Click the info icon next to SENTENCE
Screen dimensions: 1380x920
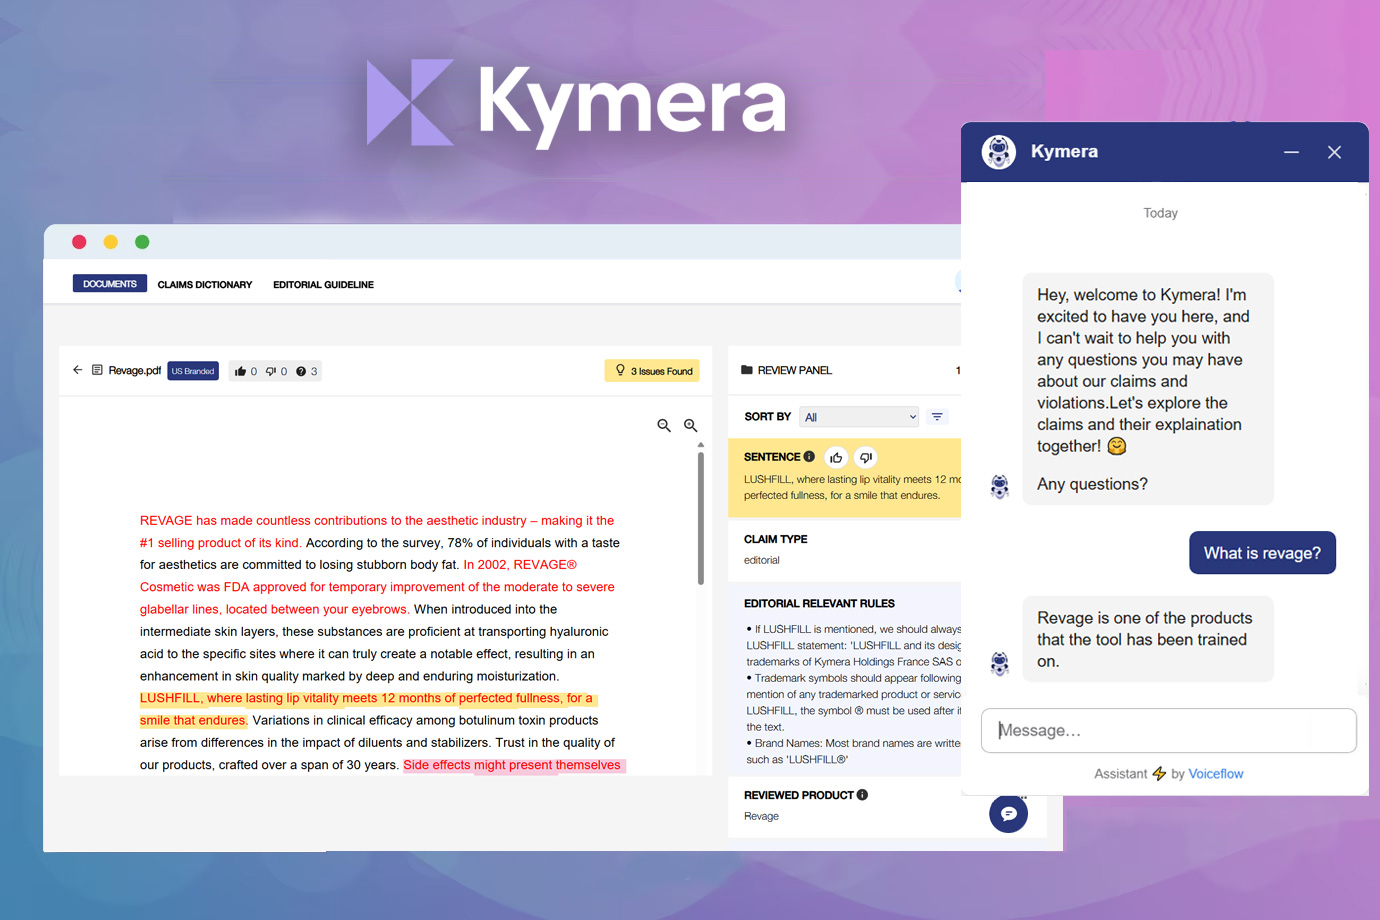click(x=809, y=456)
